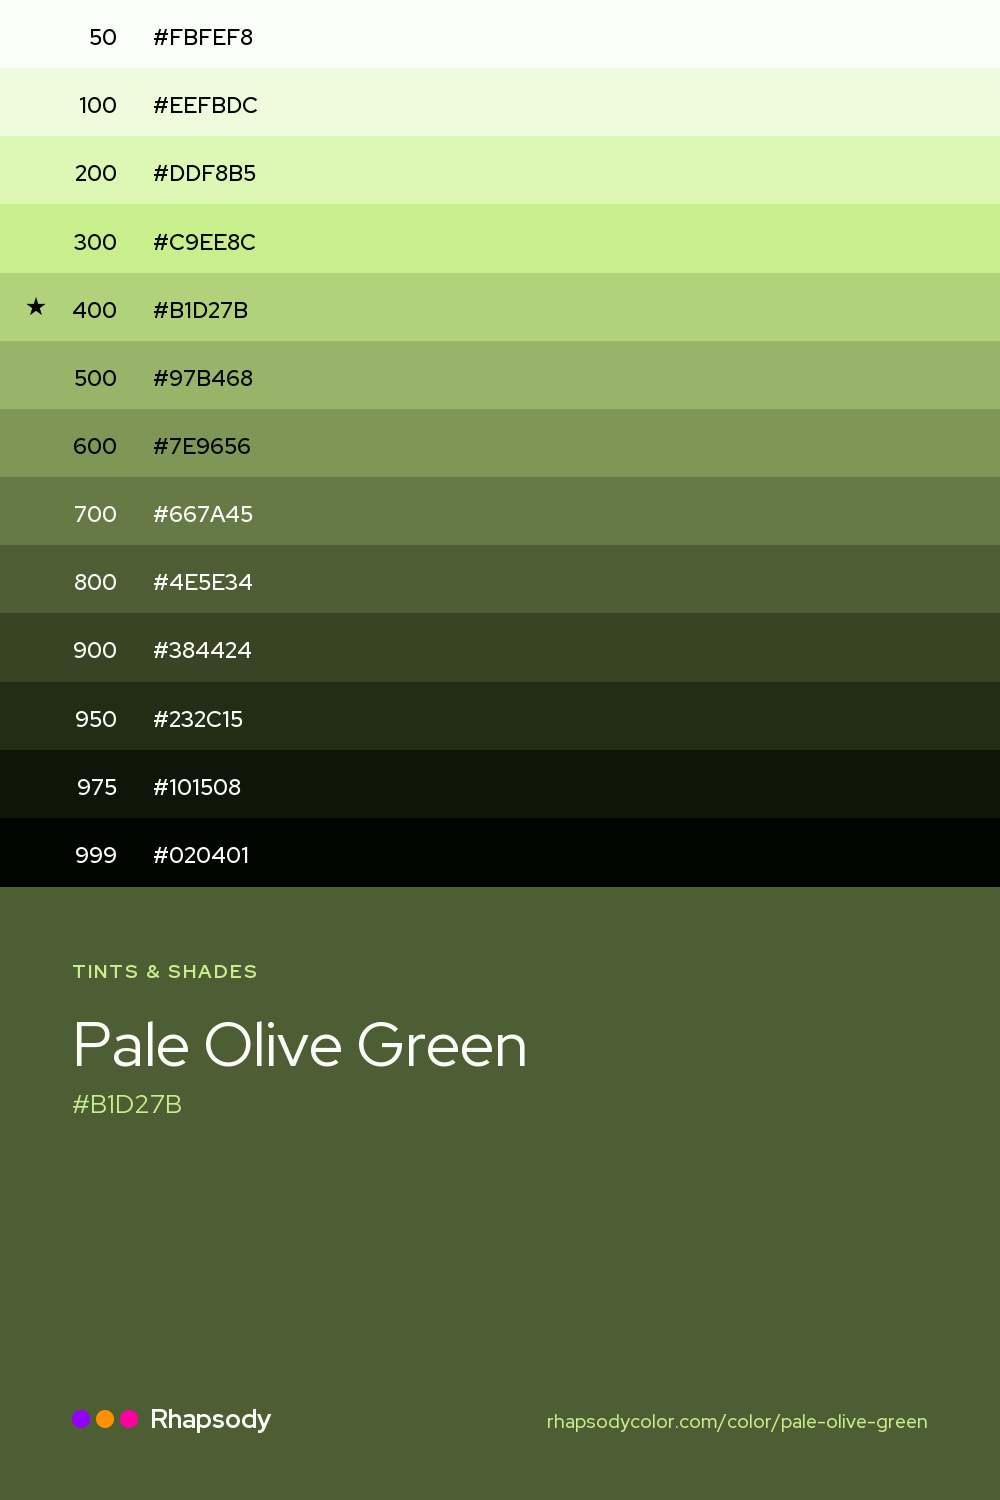The height and width of the screenshot is (1500, 1000).
Task: Pick the #C9EE8C shade 300 swatch
Action: click(500, 239)
